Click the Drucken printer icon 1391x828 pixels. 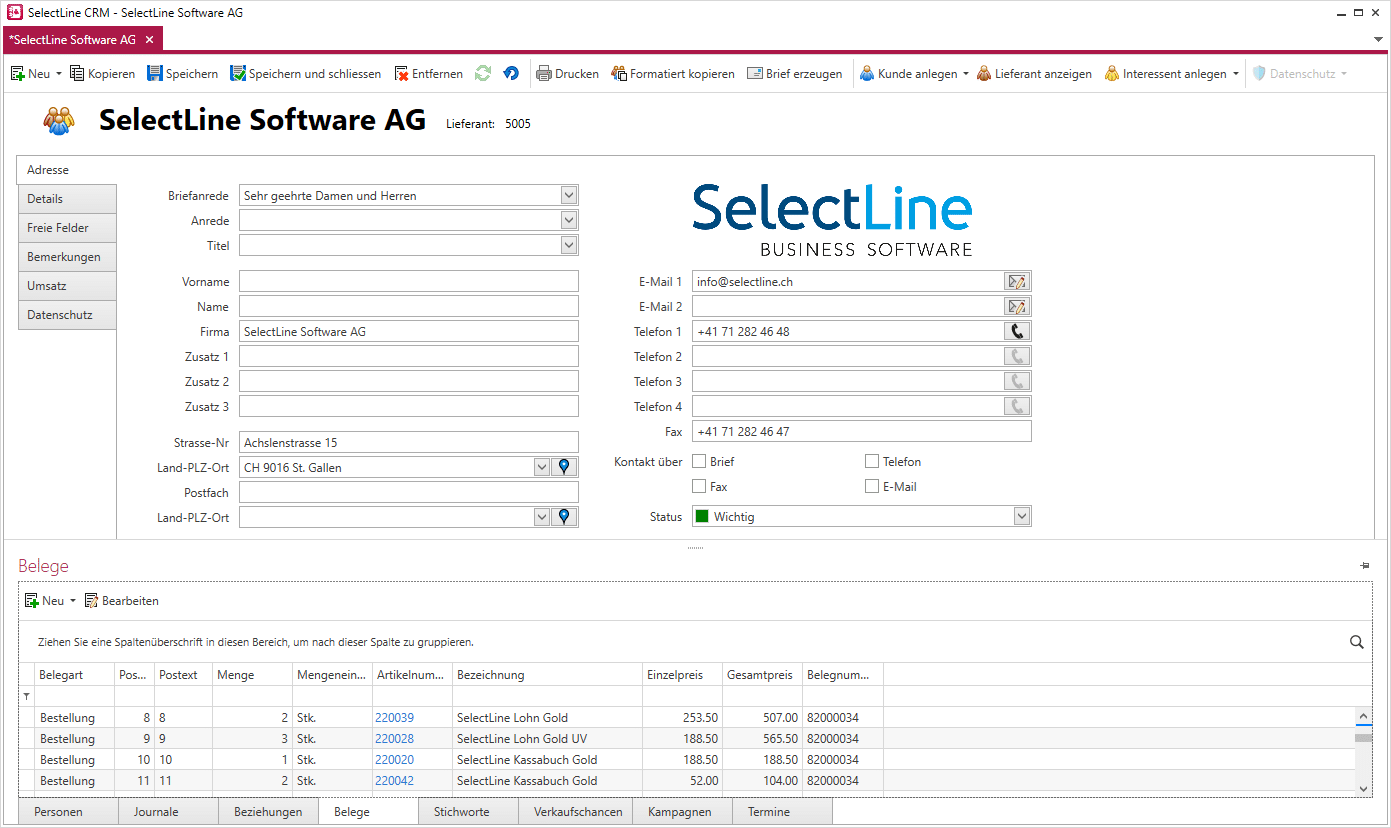coord(544,74)
